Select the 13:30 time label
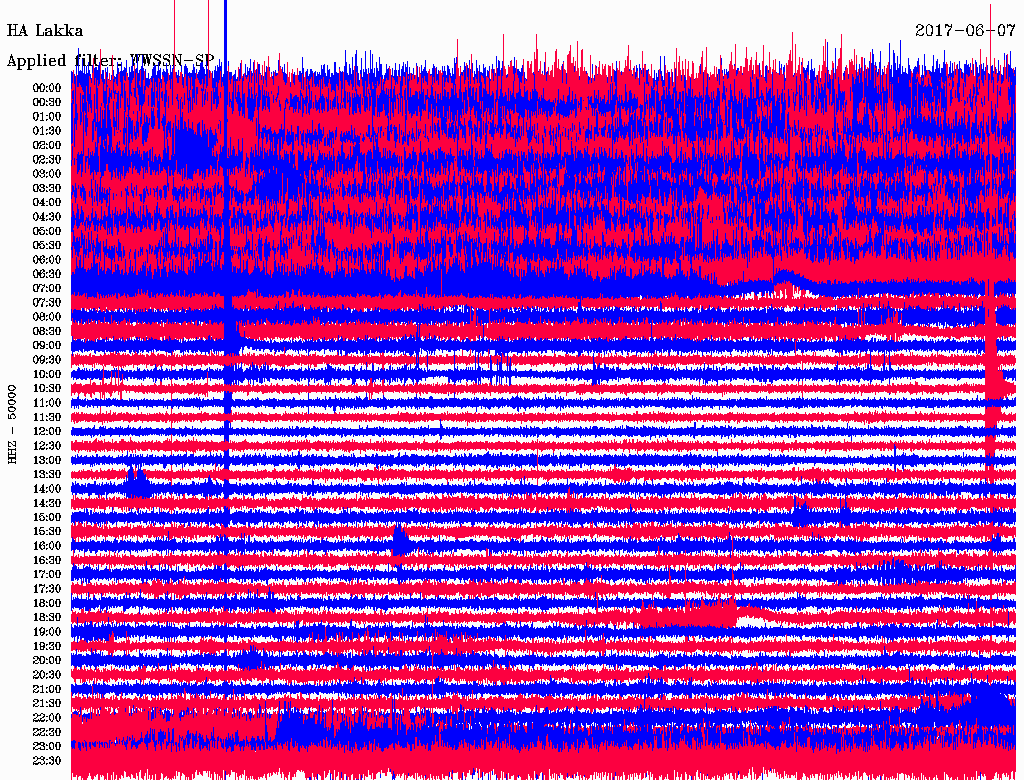Screen dimensions: 1024x780 point(47,475)
